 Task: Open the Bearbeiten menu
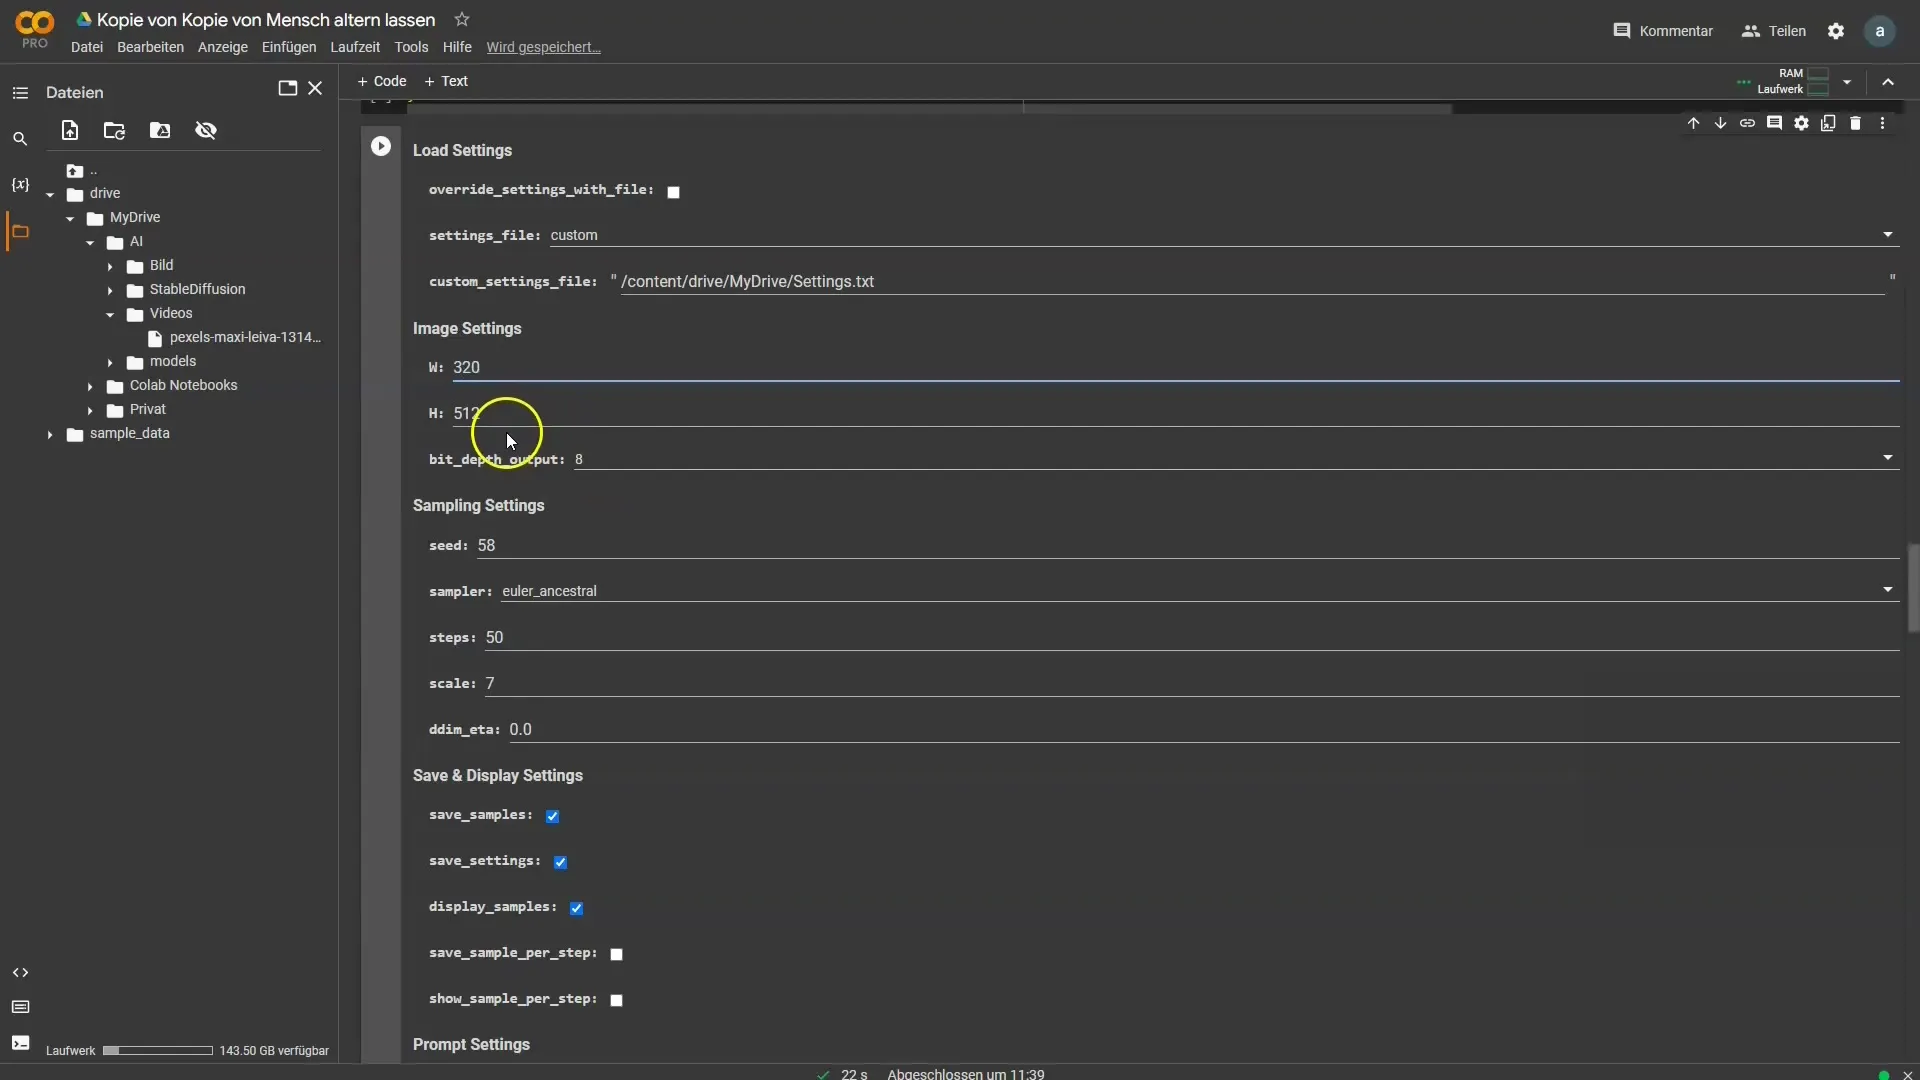[x=150, y=47]
